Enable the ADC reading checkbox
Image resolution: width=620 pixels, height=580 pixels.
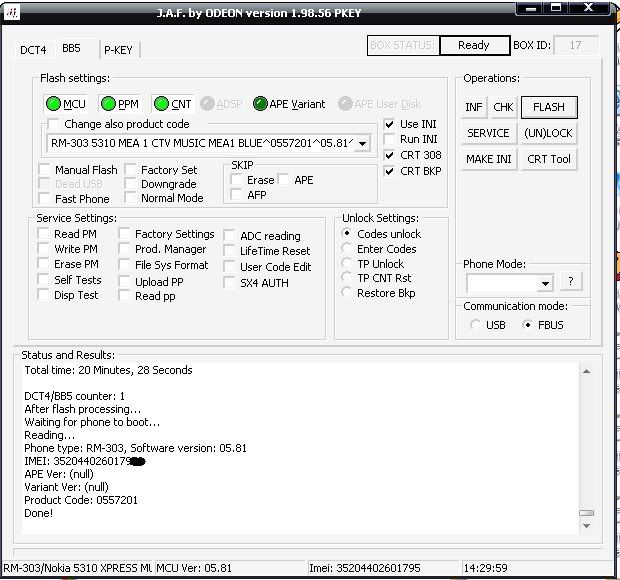(x=229, y=236)
